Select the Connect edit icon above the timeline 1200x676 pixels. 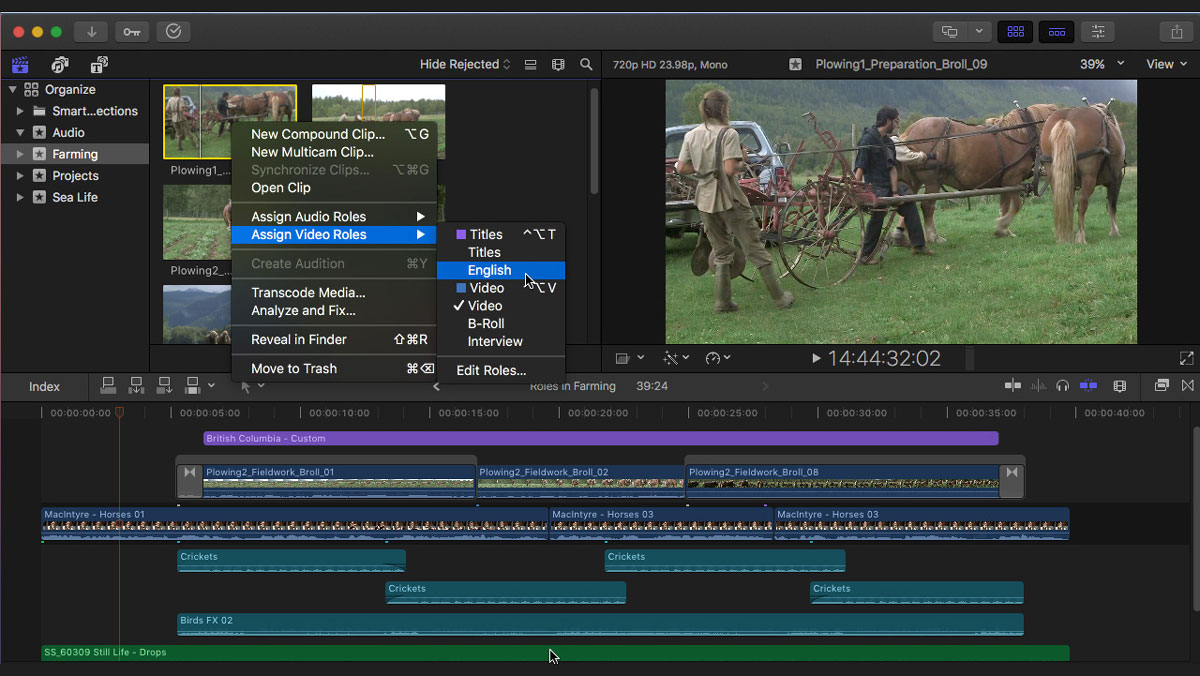click(108, 387)
